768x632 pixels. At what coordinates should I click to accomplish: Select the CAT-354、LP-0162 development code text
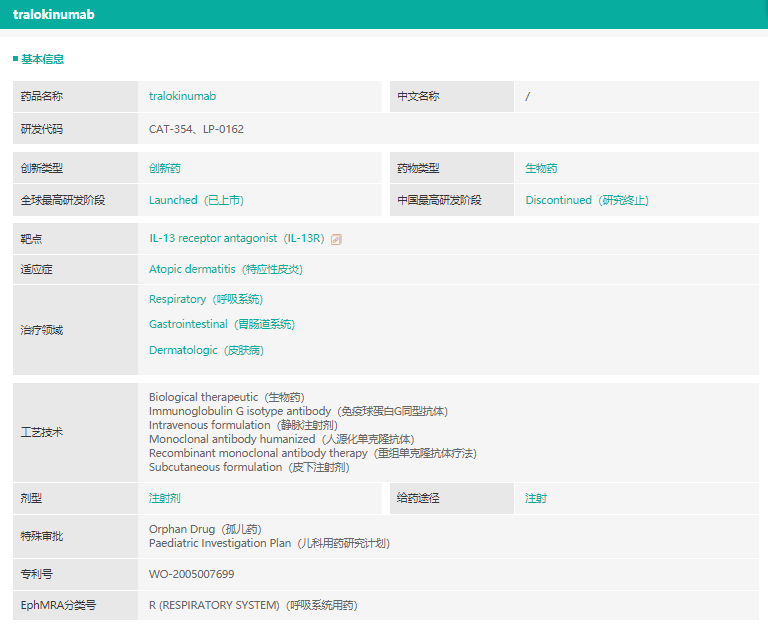(196, 129)
